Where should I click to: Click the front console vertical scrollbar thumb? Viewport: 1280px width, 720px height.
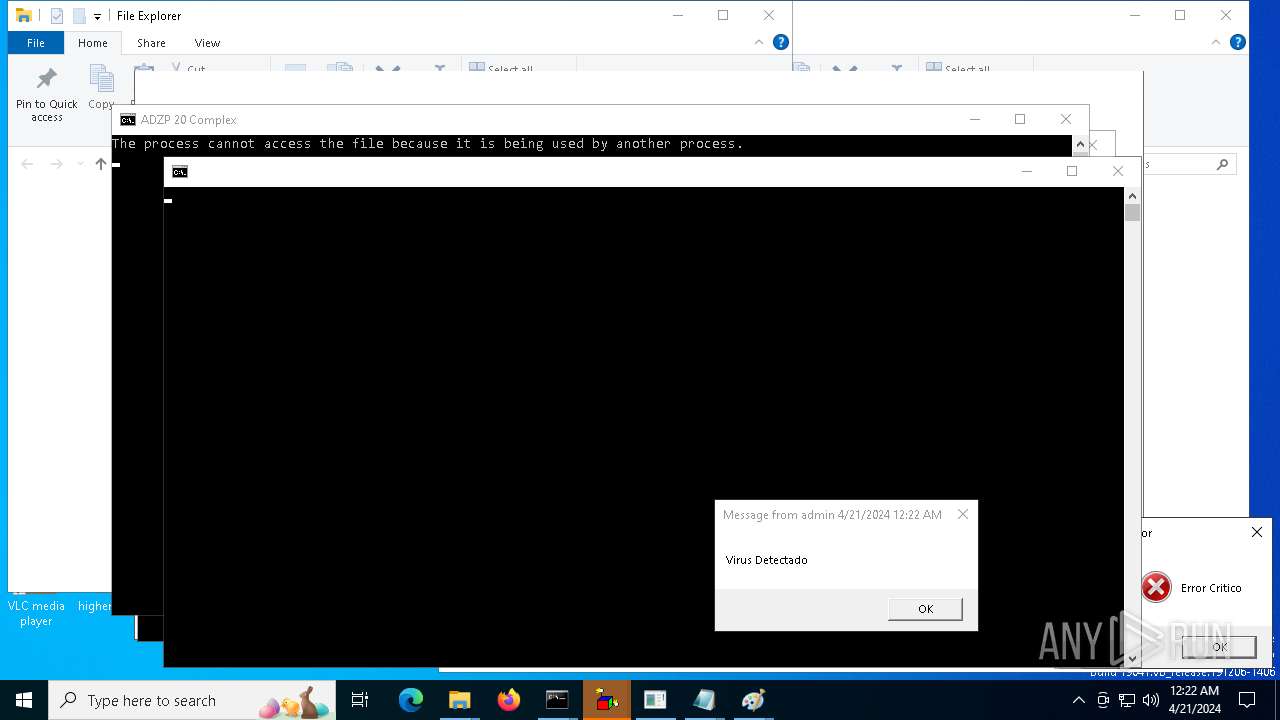pos(1132,212)
